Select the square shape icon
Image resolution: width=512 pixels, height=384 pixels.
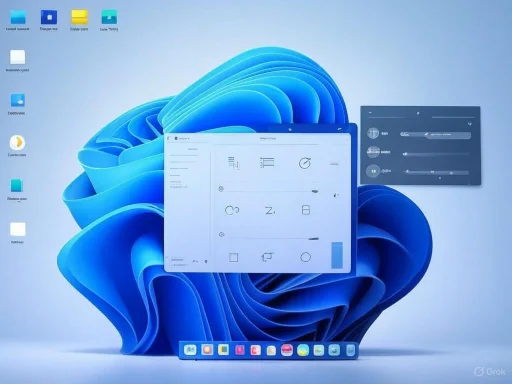[x=233, y=257]
